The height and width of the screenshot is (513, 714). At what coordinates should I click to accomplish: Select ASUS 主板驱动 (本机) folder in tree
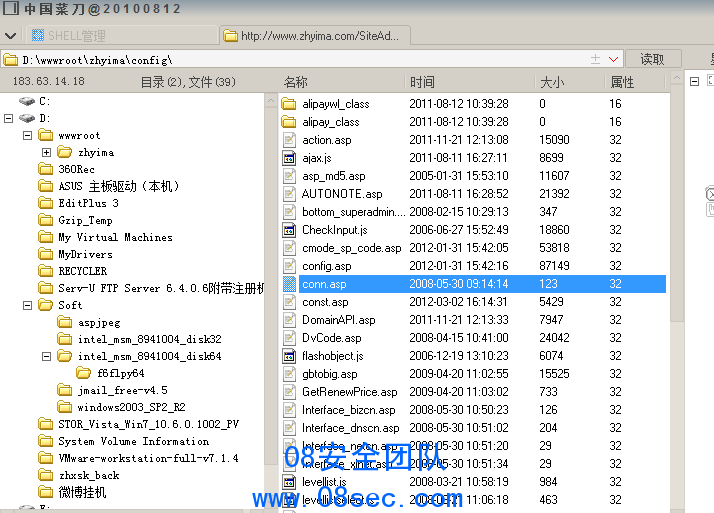[118, 186]
